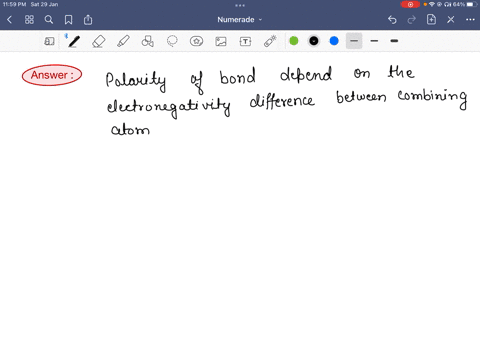Viewport: 480px width, 360px height.
Task: Tap the battery status indicator
Action: point(464,4)
